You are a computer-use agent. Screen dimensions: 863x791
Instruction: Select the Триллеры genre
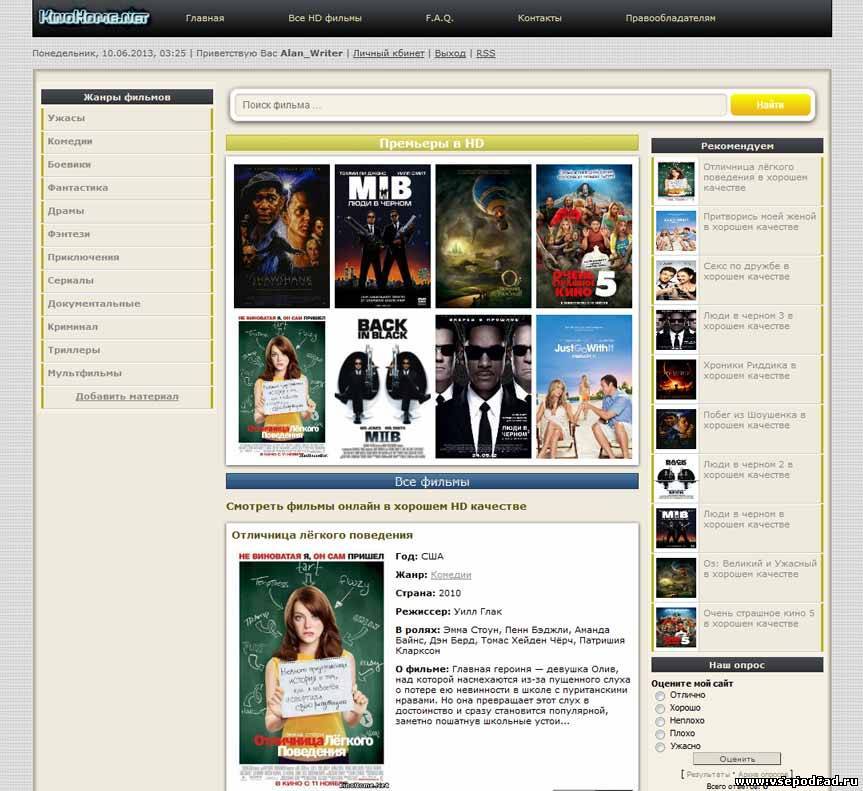point(127,350)
